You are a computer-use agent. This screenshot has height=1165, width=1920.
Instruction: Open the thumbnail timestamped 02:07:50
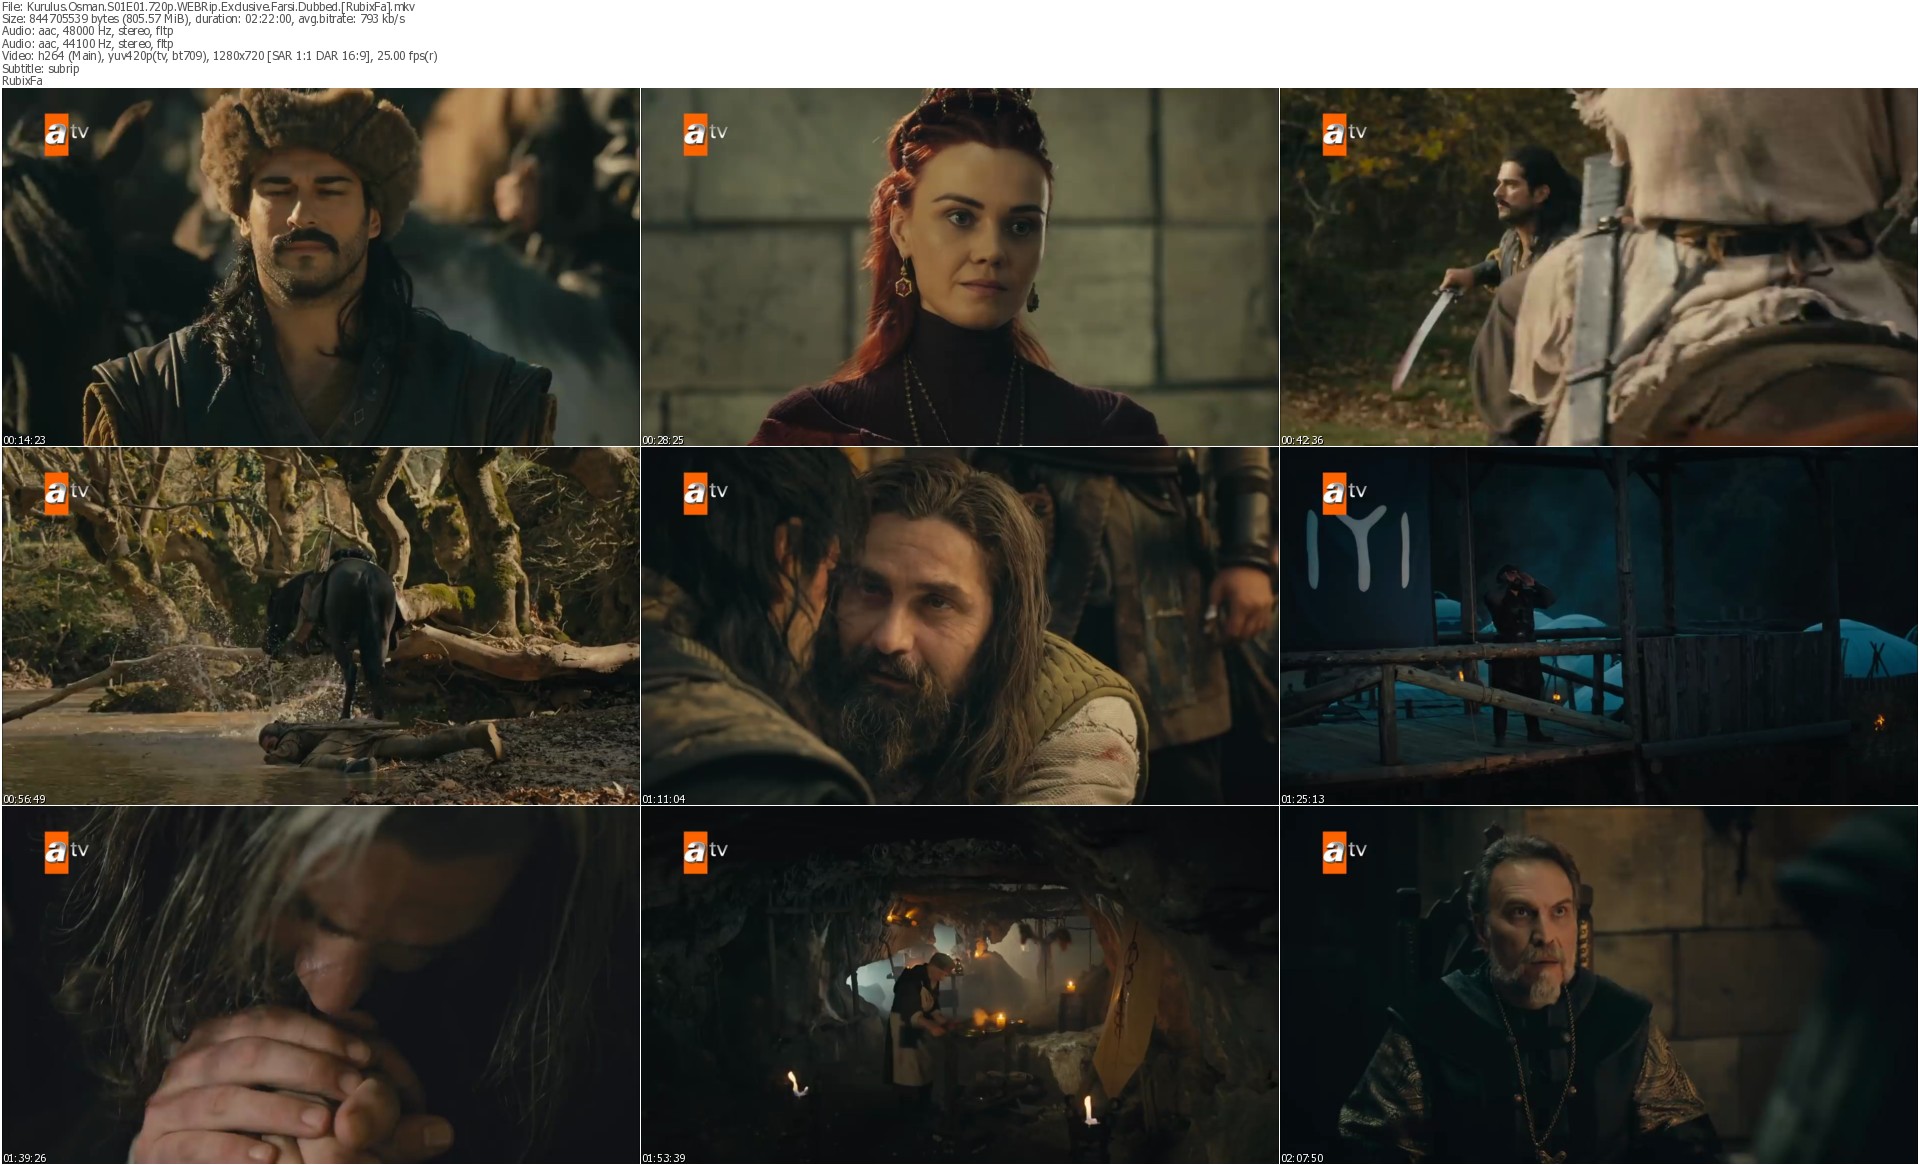(1599, 985)
